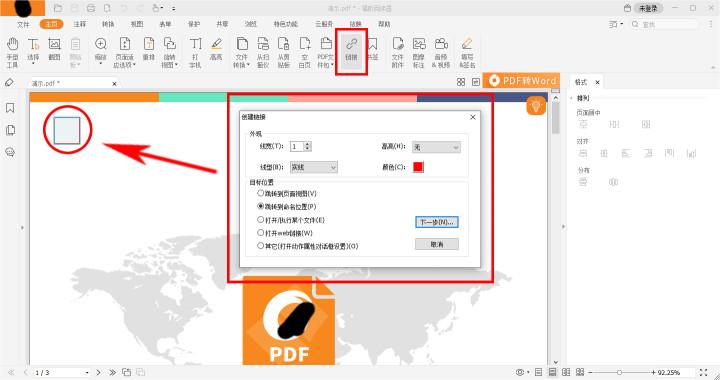Open the File Convert dropdown (文件转换)
Screen dimensions: 720x380
pos(242,52)
